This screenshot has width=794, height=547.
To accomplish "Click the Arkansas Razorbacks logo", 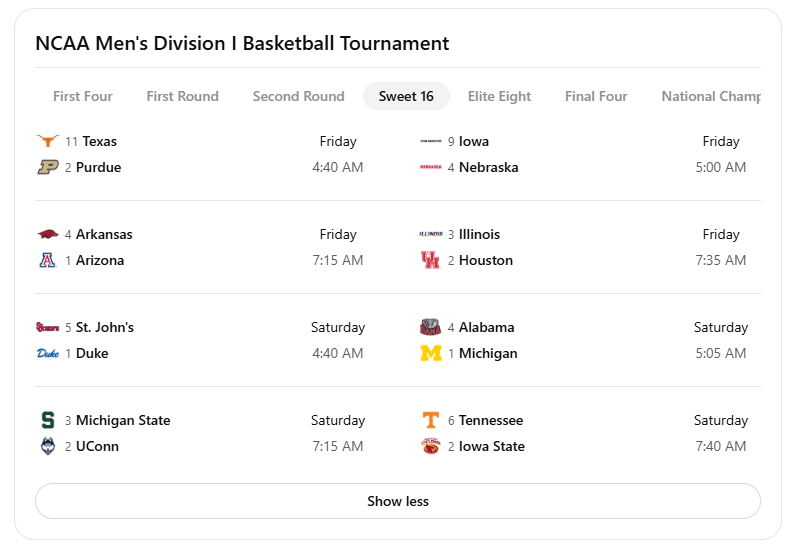I will [47, 234].
